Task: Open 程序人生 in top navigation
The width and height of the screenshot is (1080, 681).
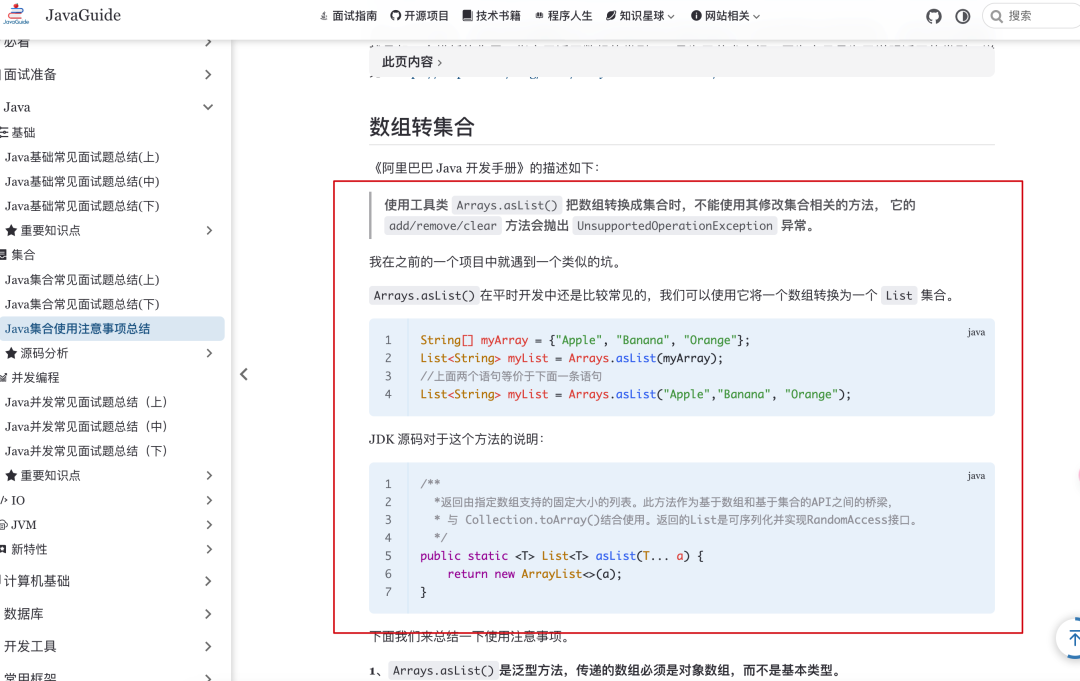Action: [563, 16]
